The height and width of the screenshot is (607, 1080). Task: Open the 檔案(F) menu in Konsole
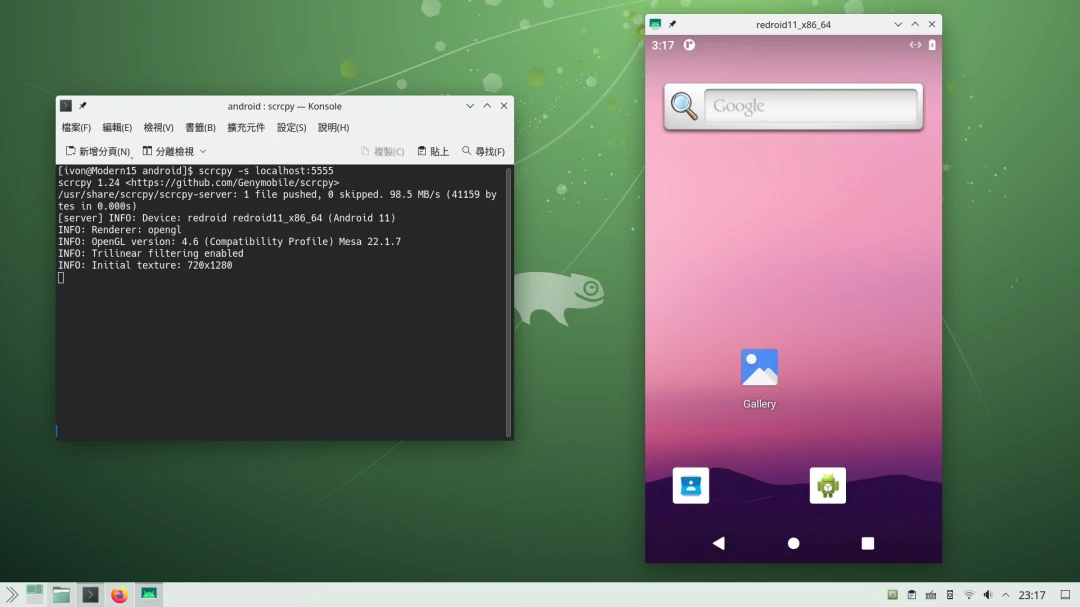76,128
